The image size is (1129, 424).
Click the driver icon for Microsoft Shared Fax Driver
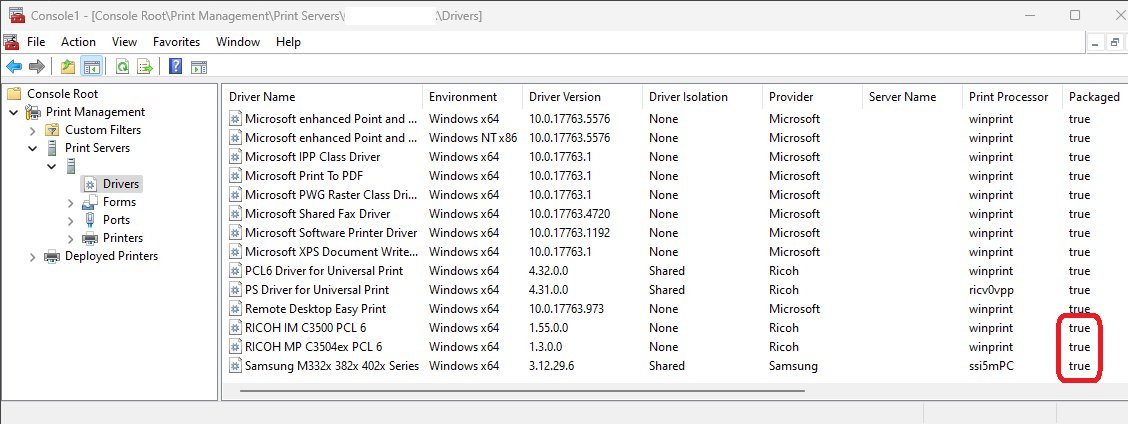[x=235, y=214]
